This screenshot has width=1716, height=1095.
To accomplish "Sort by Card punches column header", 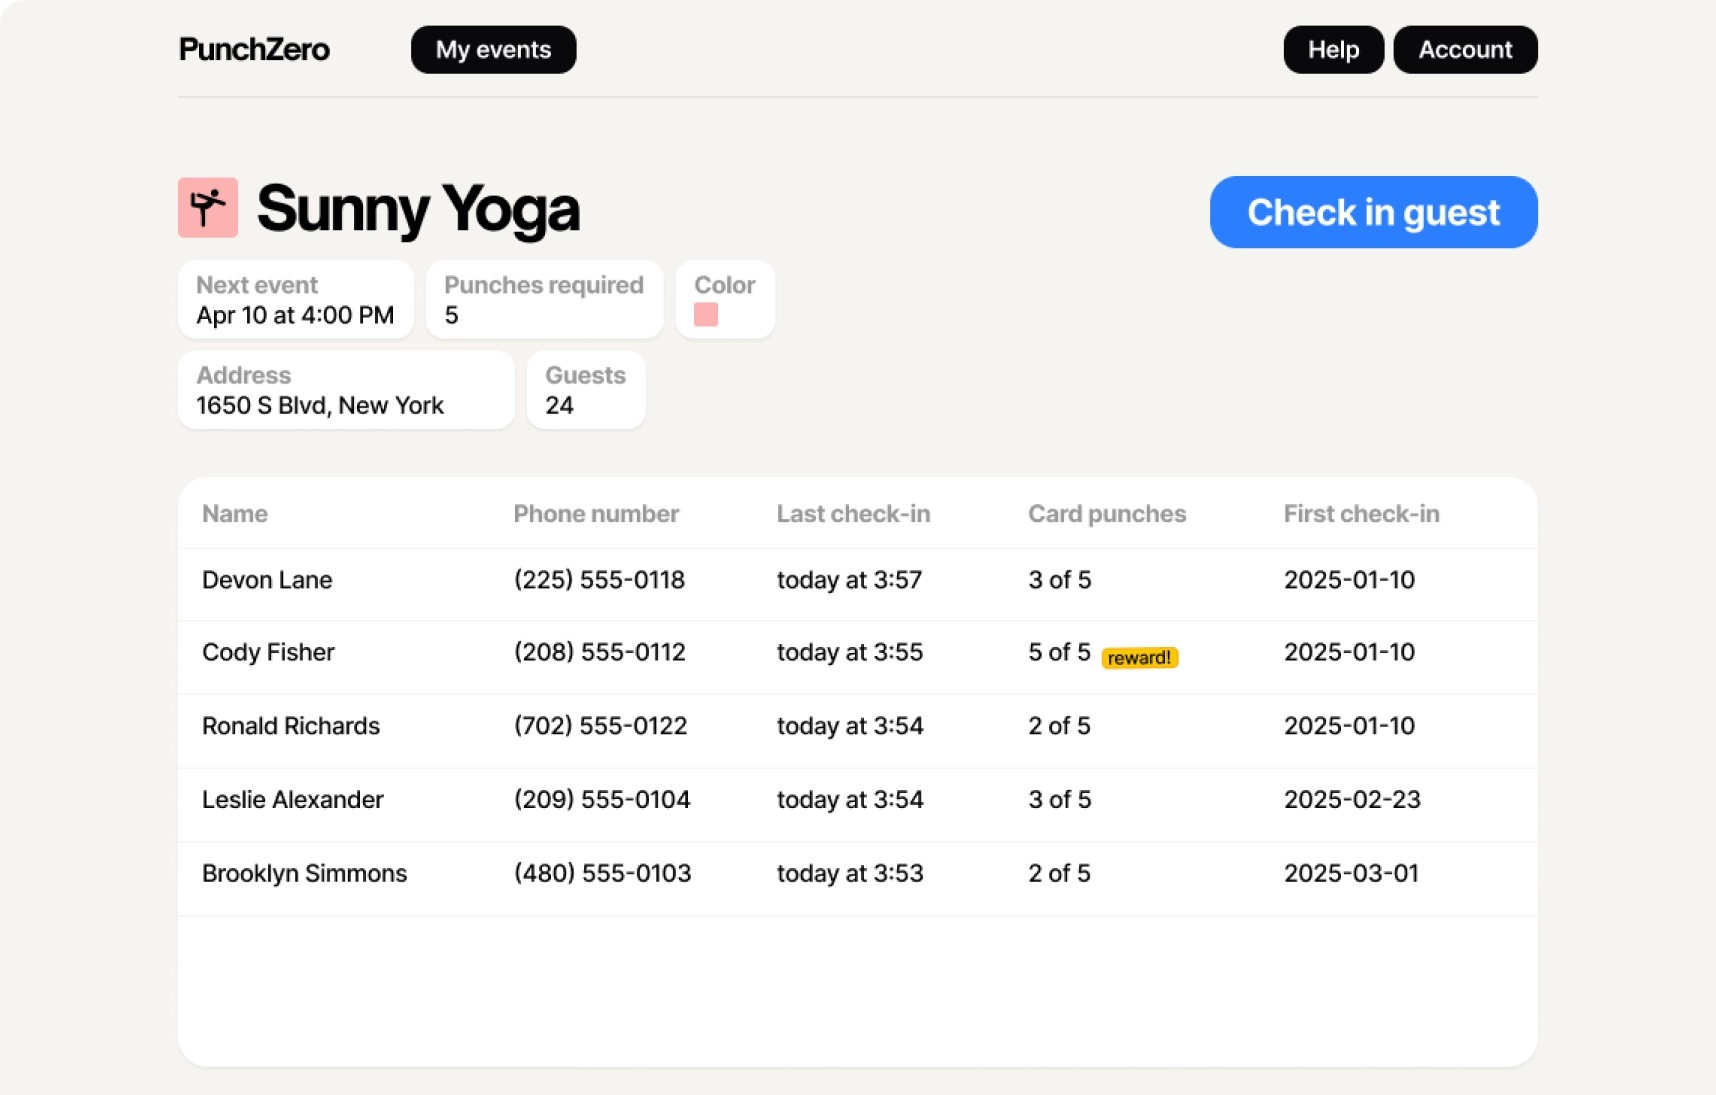I will coord(1107,514).
